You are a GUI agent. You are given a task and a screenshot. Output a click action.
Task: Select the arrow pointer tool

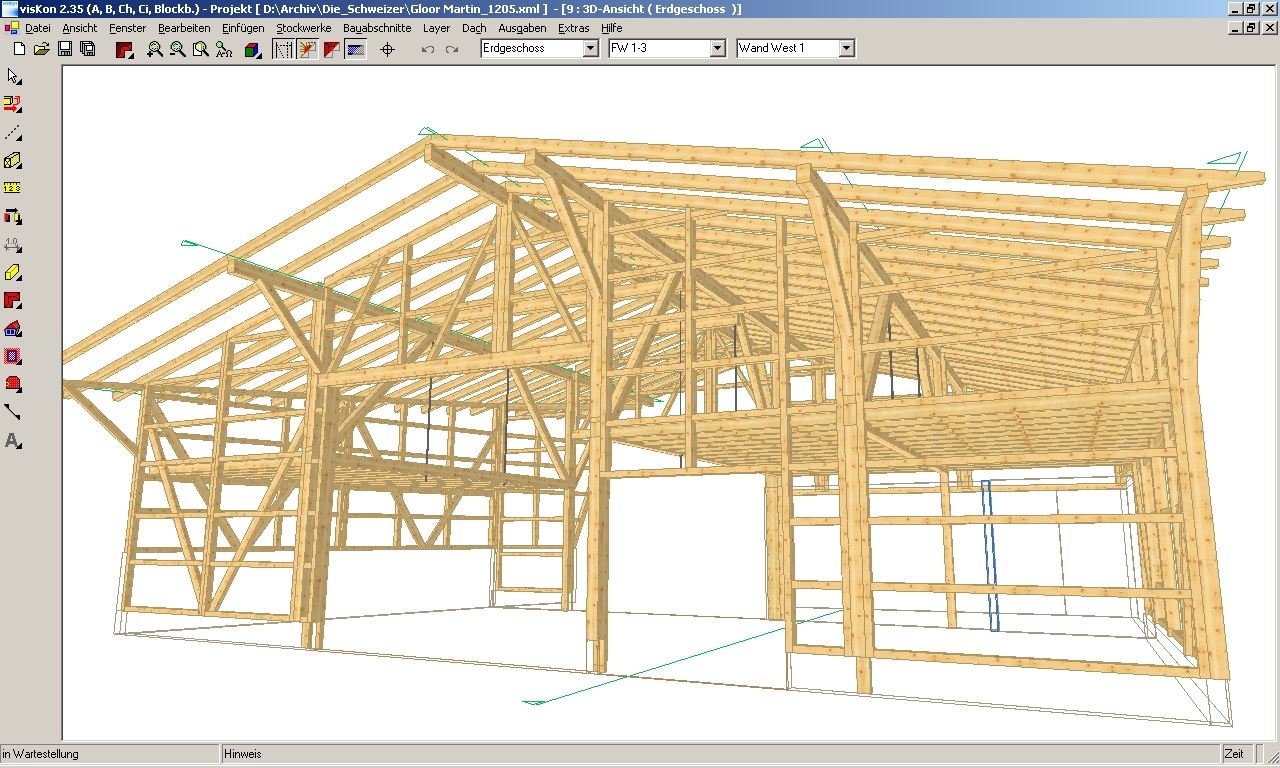pos(13,77)
